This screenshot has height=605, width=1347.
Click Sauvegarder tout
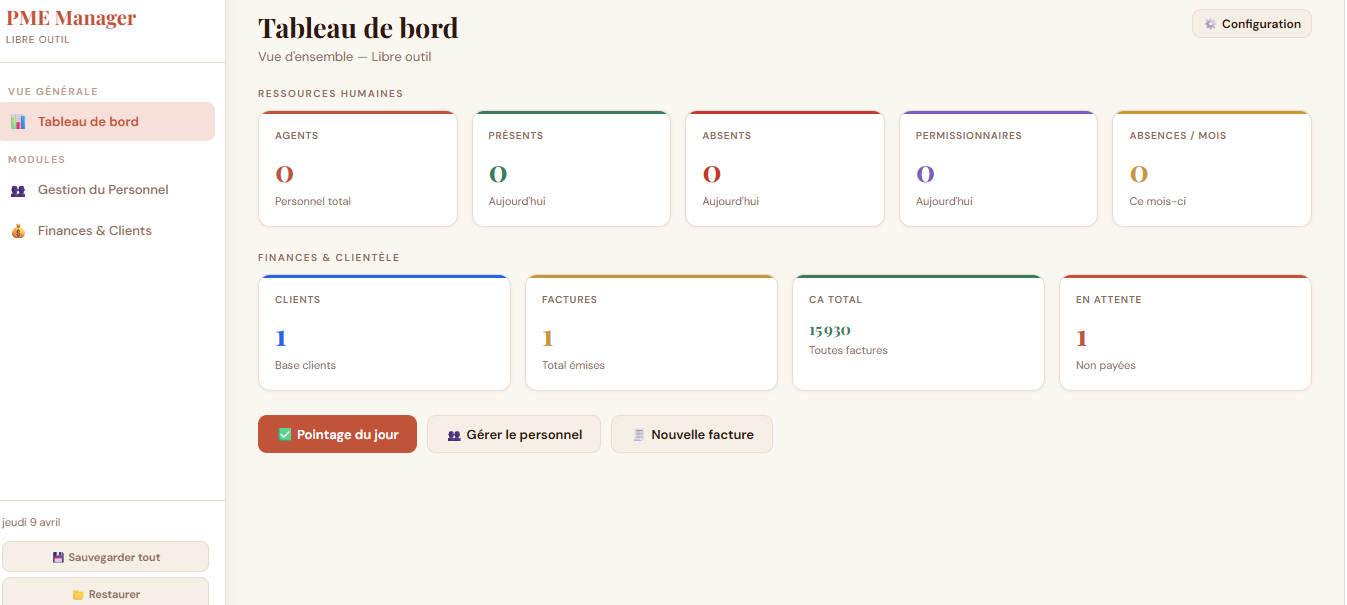point(105,556)
